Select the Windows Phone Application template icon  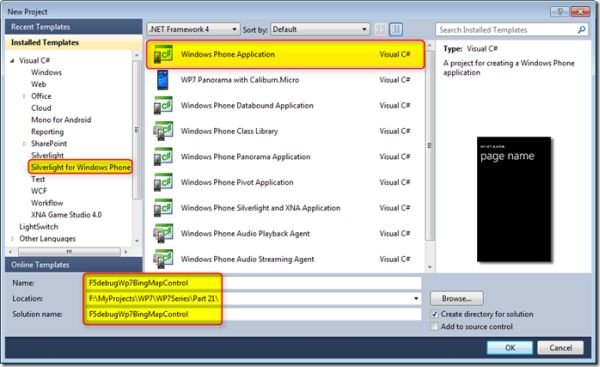click(x=163, y=54)
